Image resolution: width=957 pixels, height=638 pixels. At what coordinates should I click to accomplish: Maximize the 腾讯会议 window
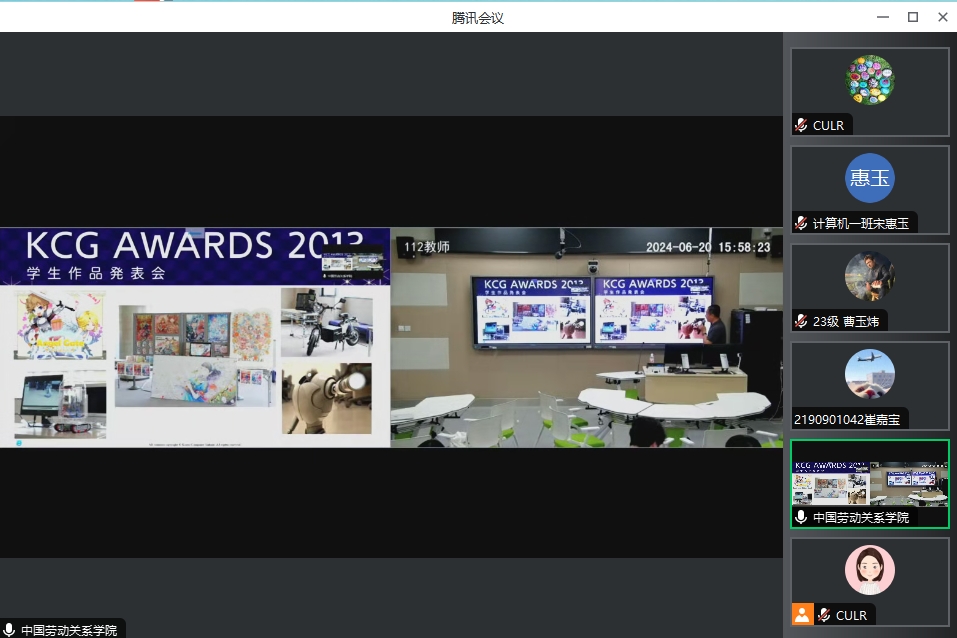(x=912, y=17)
